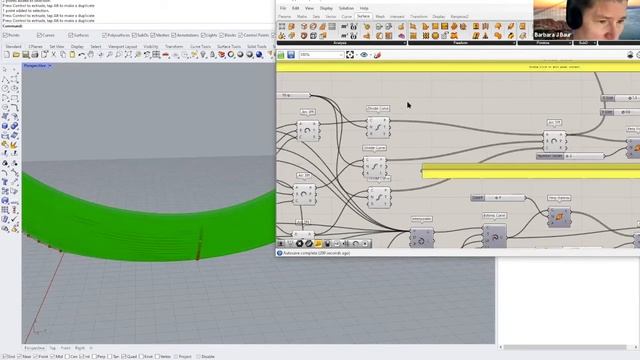Open the Perspective viewport title dropdown
This screenshot has width=640, height=360.
click(50, 66)
